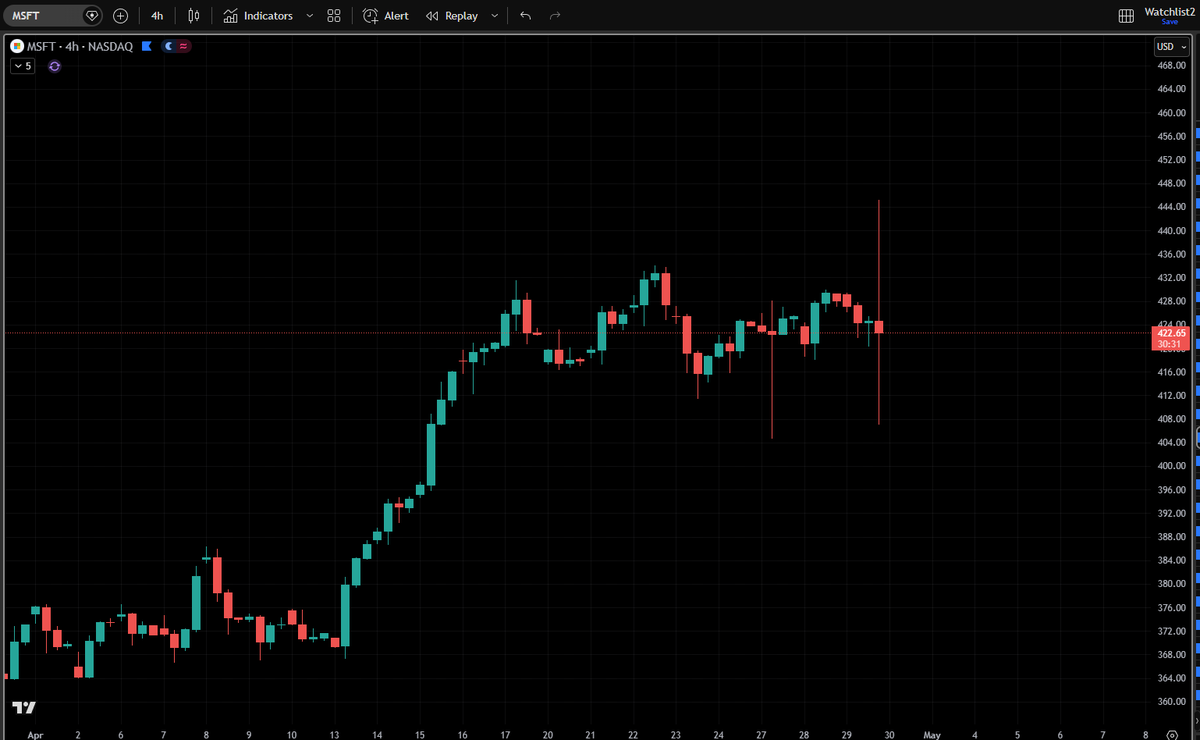Click the May label on time axis

coord(932,734)
